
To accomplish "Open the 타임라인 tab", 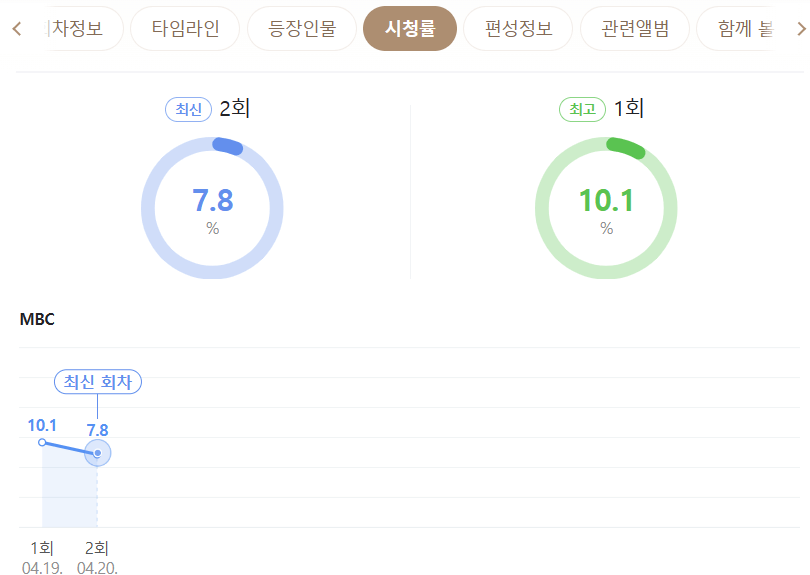I will tap(185, 28).
